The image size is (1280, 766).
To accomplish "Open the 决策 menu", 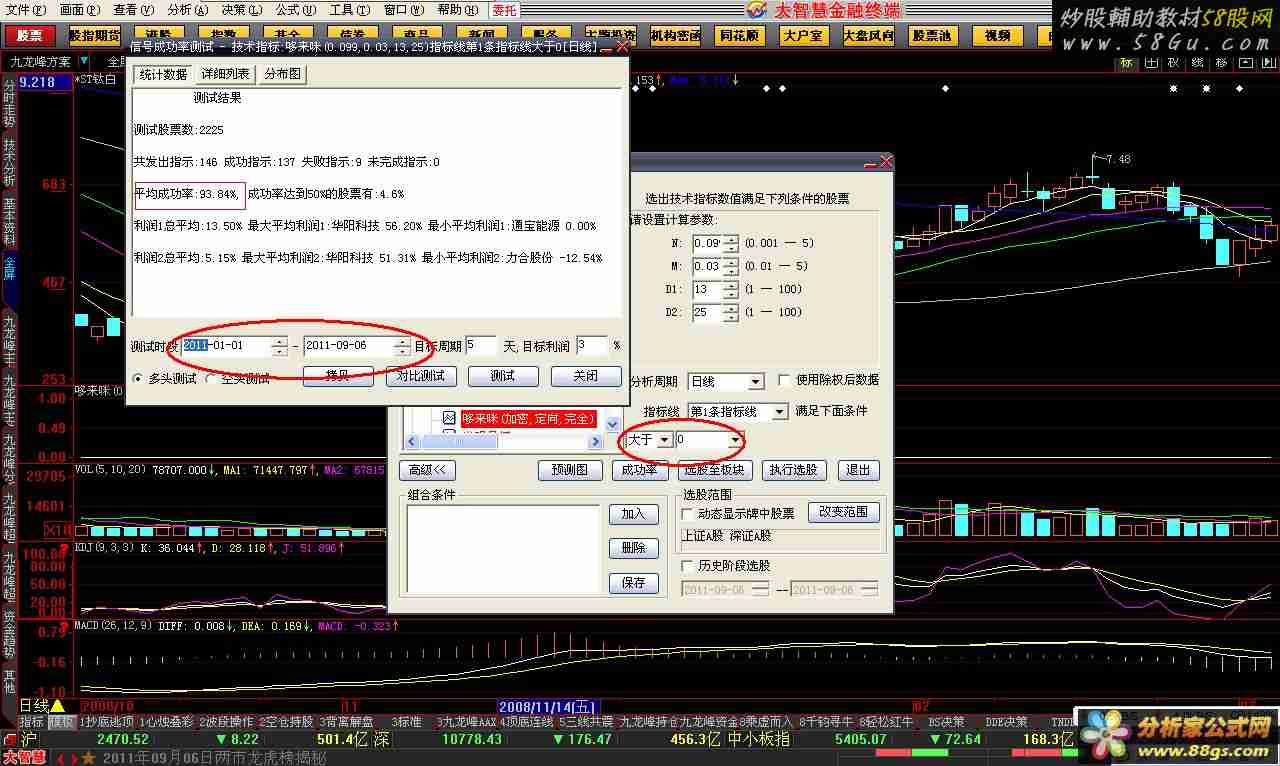I will point(242,10).
